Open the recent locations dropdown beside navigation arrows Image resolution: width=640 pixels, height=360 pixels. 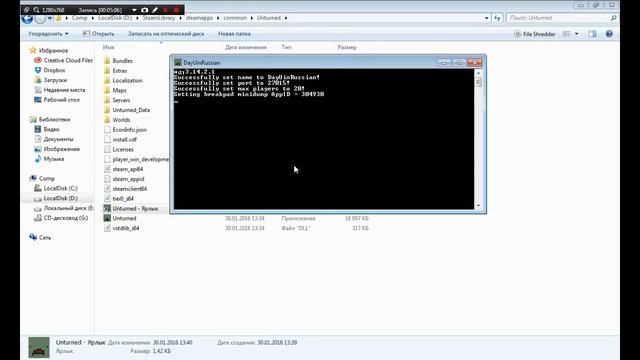[50, 18]
